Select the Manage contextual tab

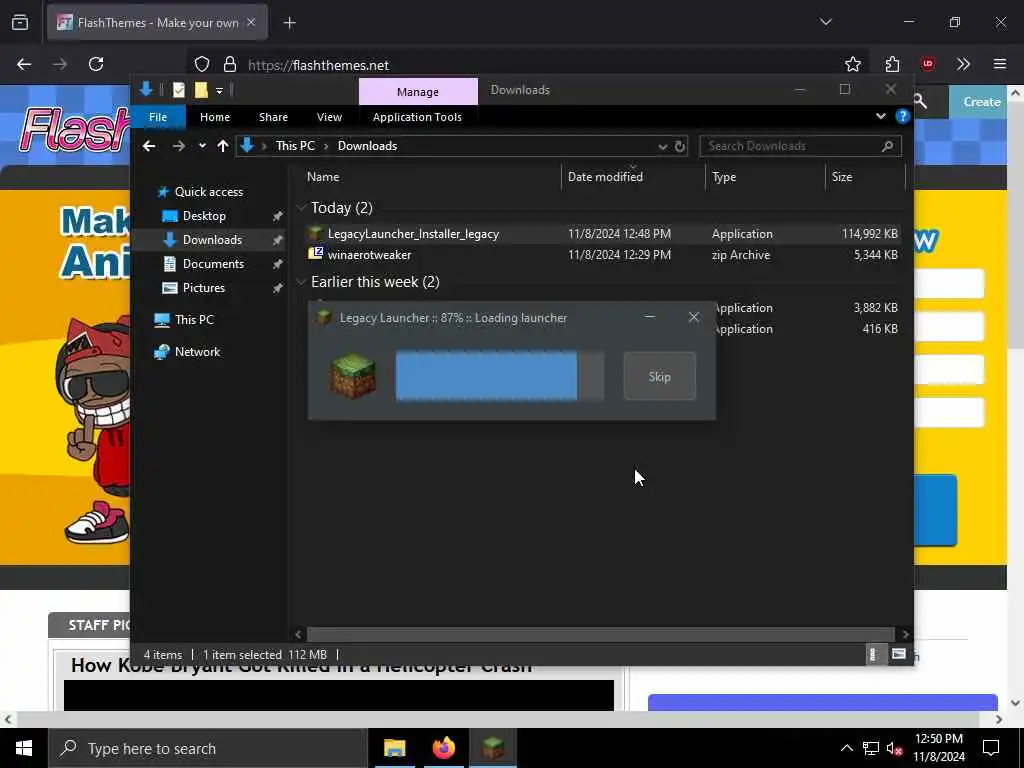(x=418, y=91)
